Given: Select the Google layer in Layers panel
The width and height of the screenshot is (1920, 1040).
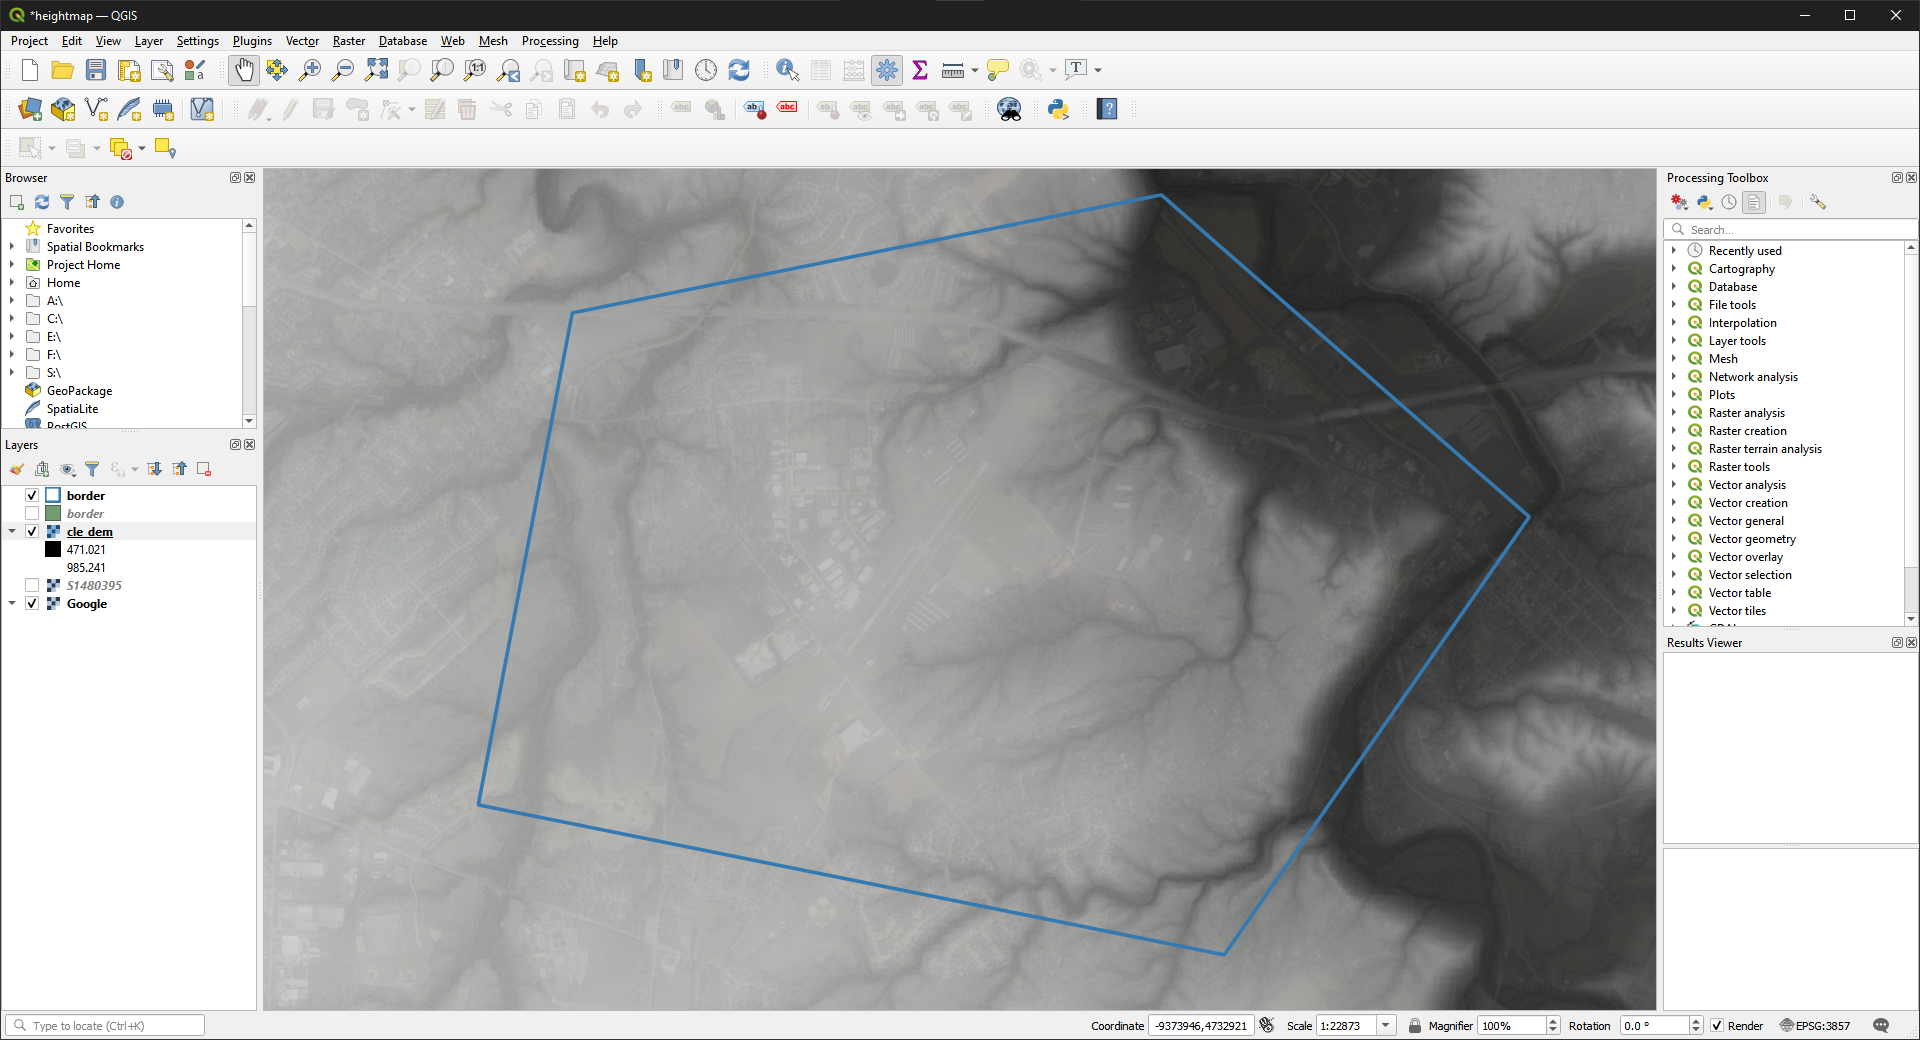Looking at the screenshot, I should 87,604.
